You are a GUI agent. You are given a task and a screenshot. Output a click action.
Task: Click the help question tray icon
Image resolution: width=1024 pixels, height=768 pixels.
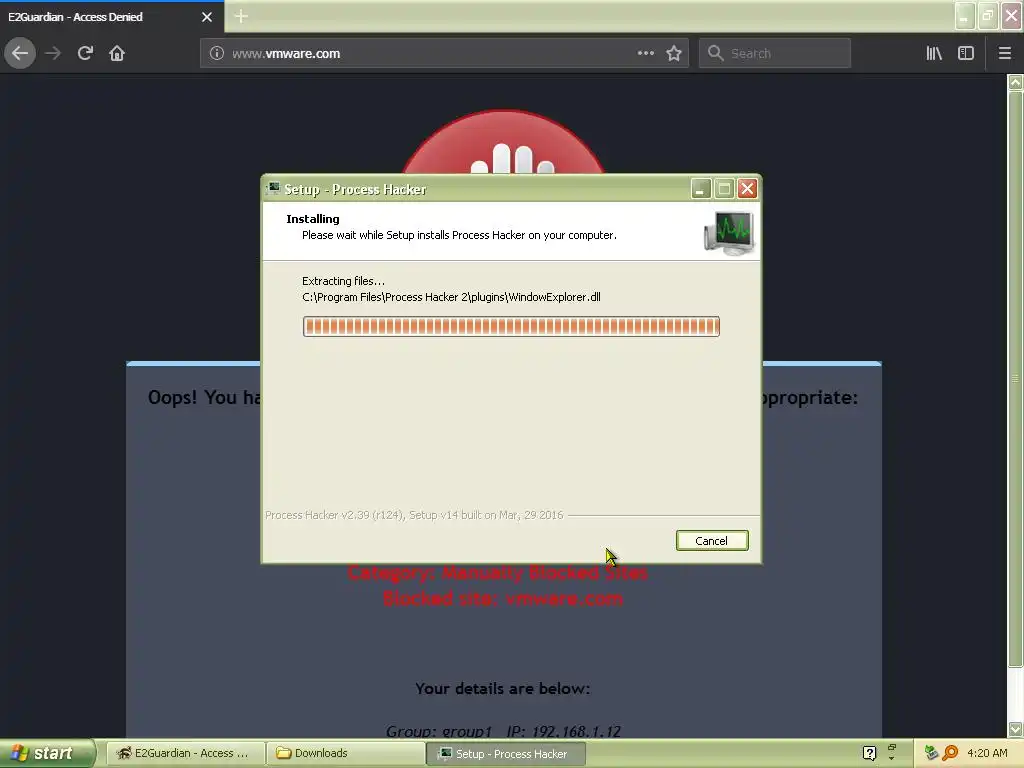click(x=869, y=753)
